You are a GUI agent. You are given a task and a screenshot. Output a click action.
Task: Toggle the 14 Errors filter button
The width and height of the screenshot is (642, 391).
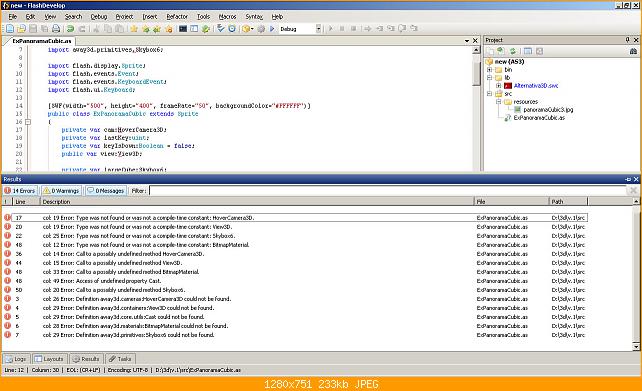(20, 191)
